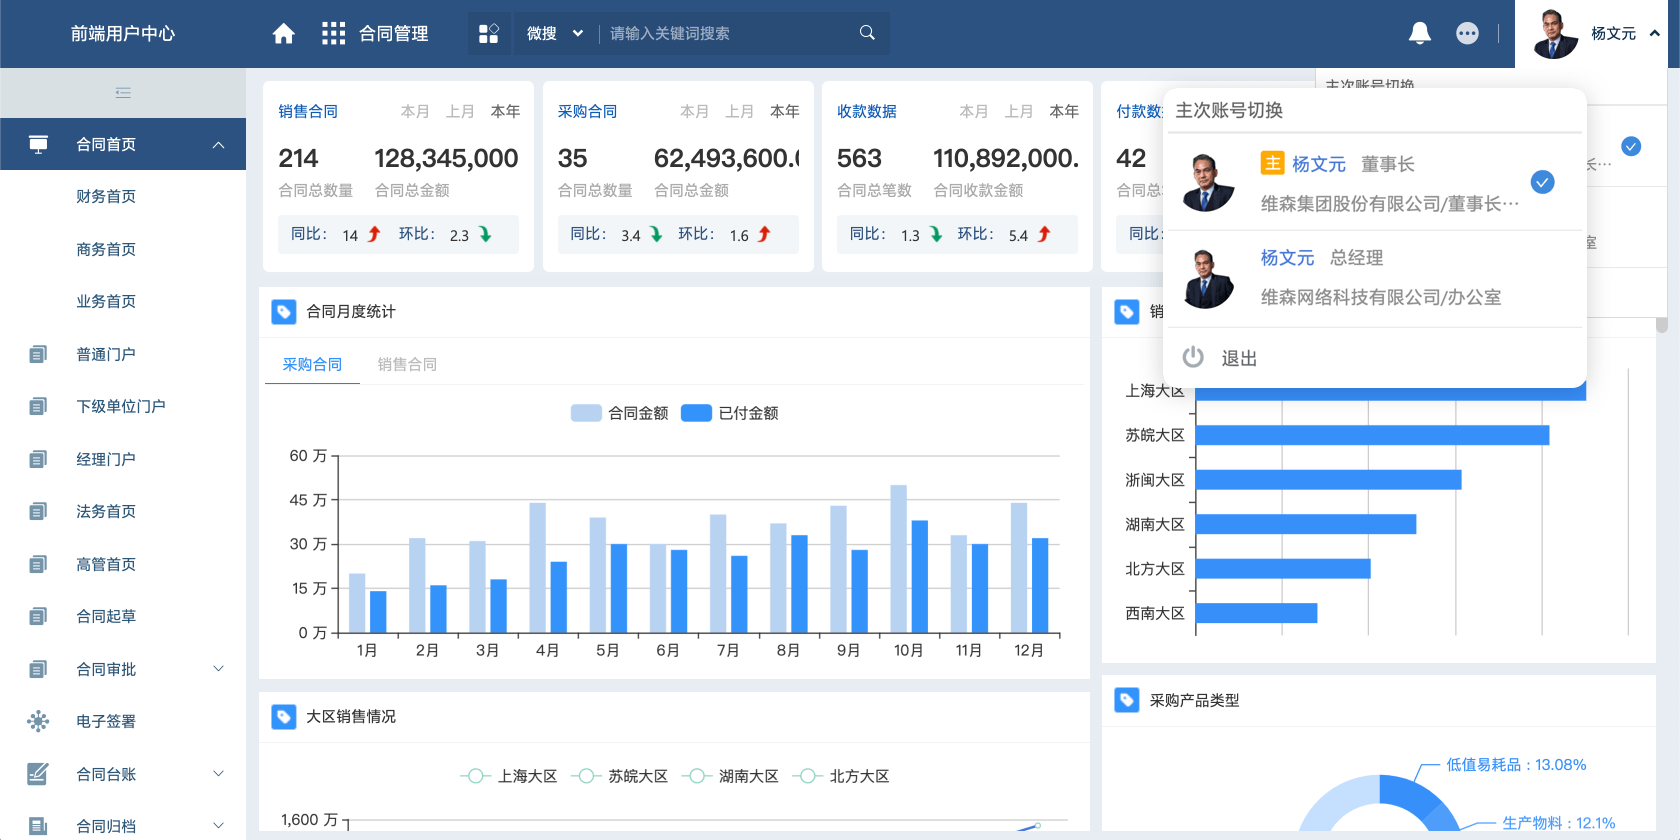
Task: Click the 苏皖大区 horizontal bar
Action: 1372,435
